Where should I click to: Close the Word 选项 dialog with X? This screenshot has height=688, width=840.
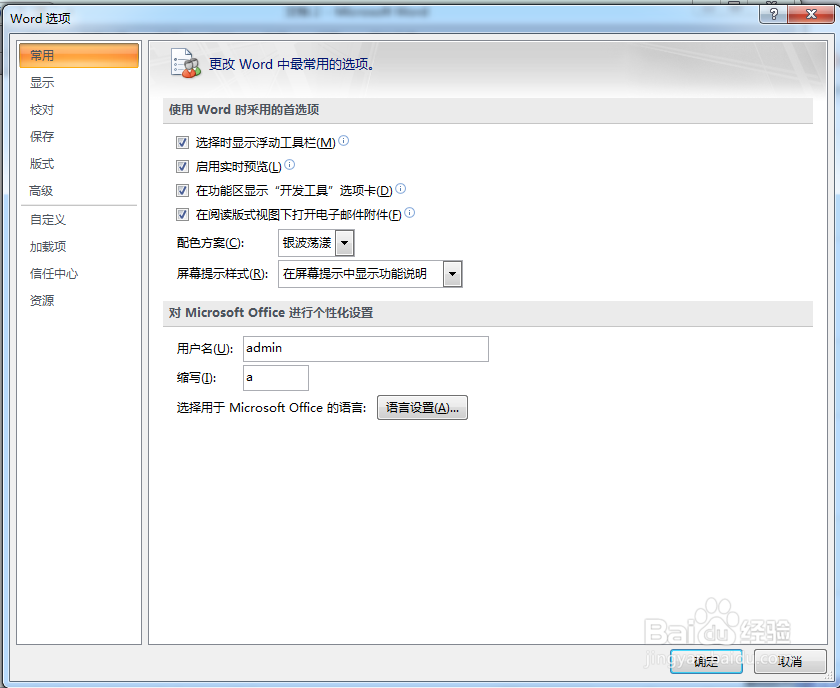pyautogui.click(x=811, y=13)
